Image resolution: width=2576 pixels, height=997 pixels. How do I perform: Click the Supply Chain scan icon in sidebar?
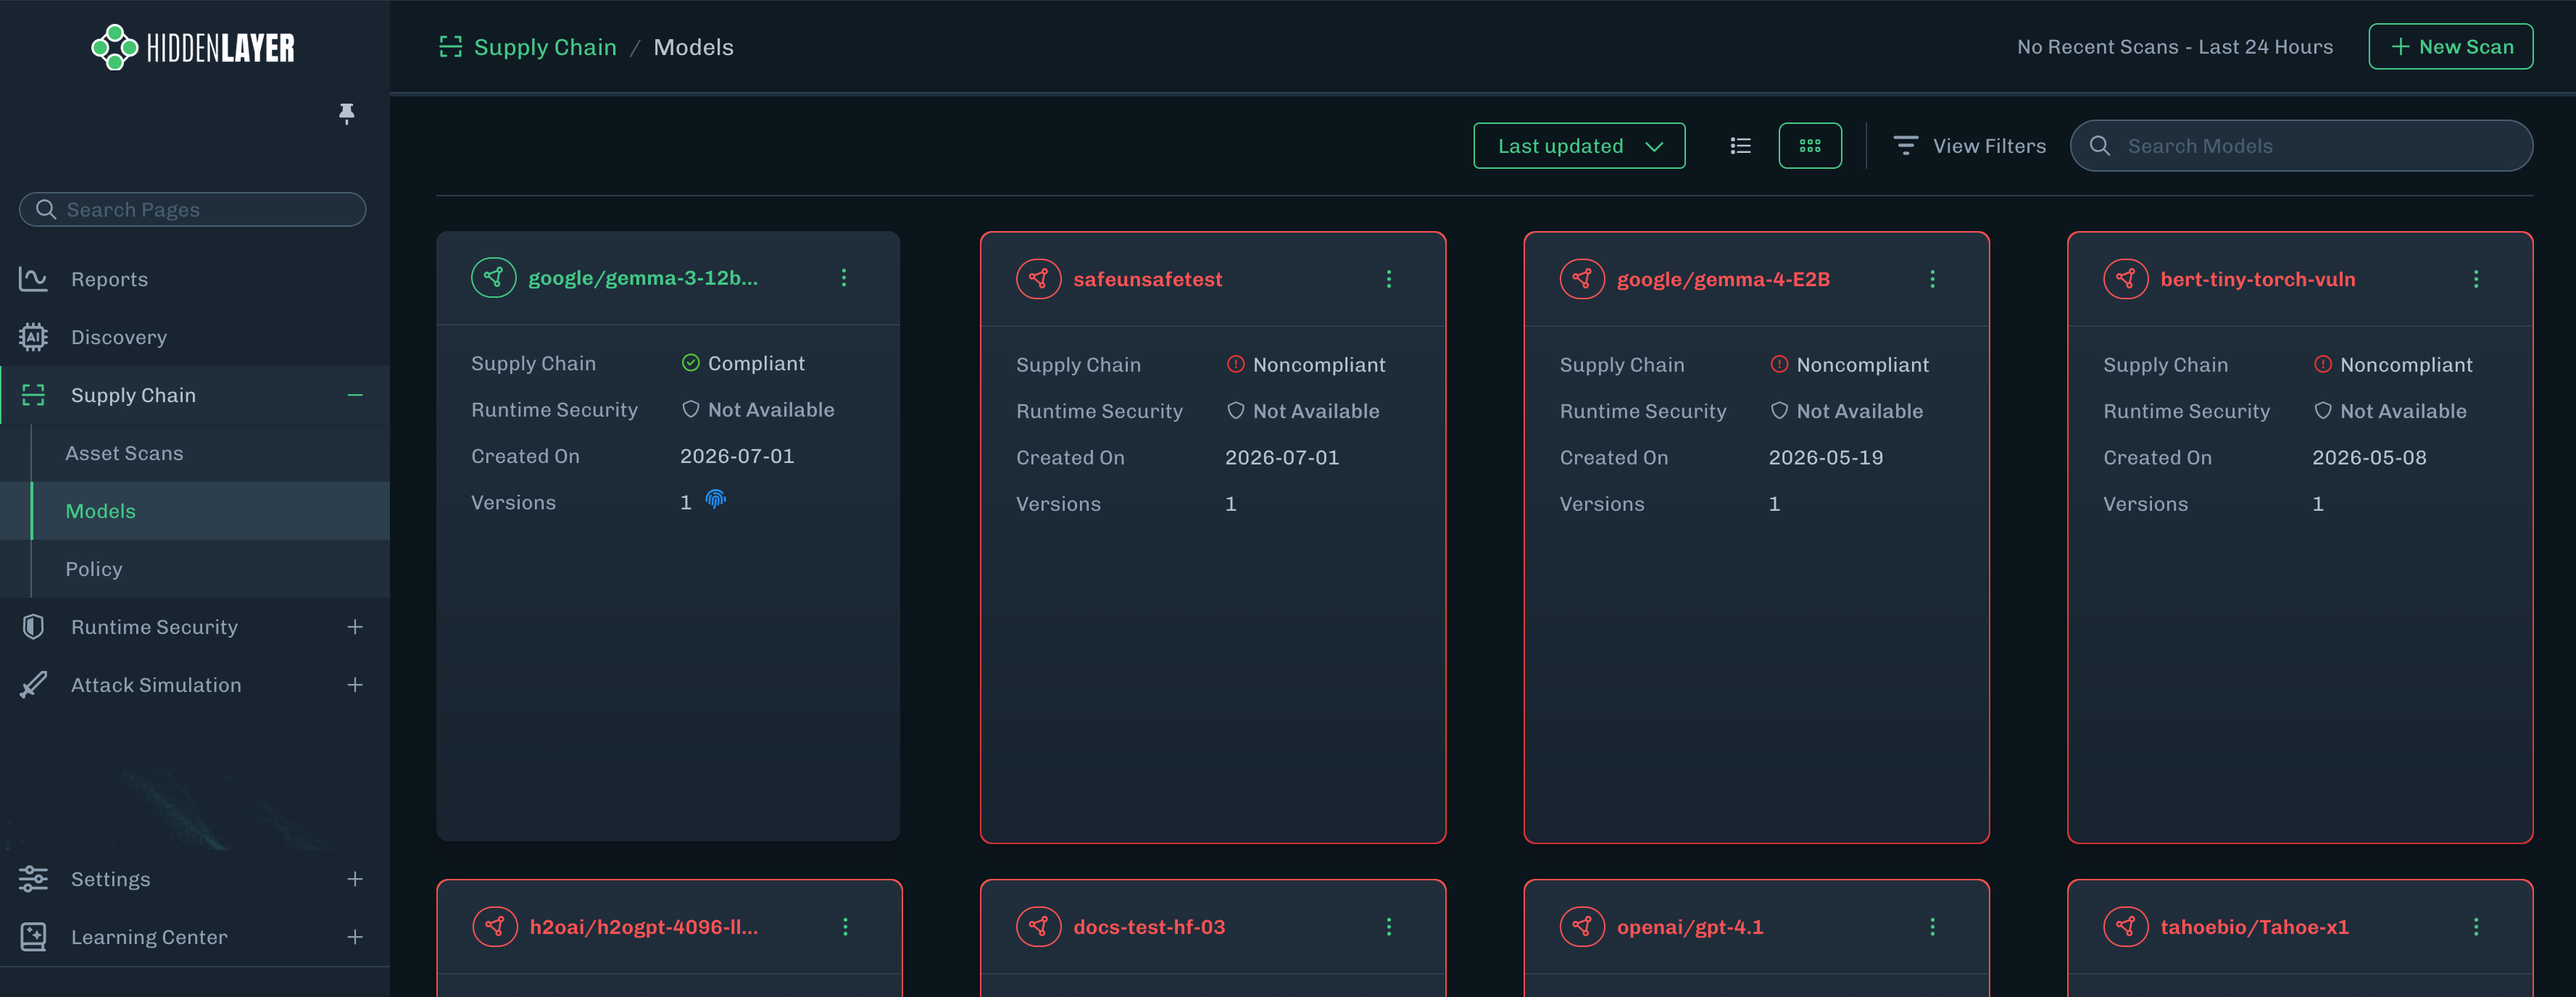[x=33, y=395]
